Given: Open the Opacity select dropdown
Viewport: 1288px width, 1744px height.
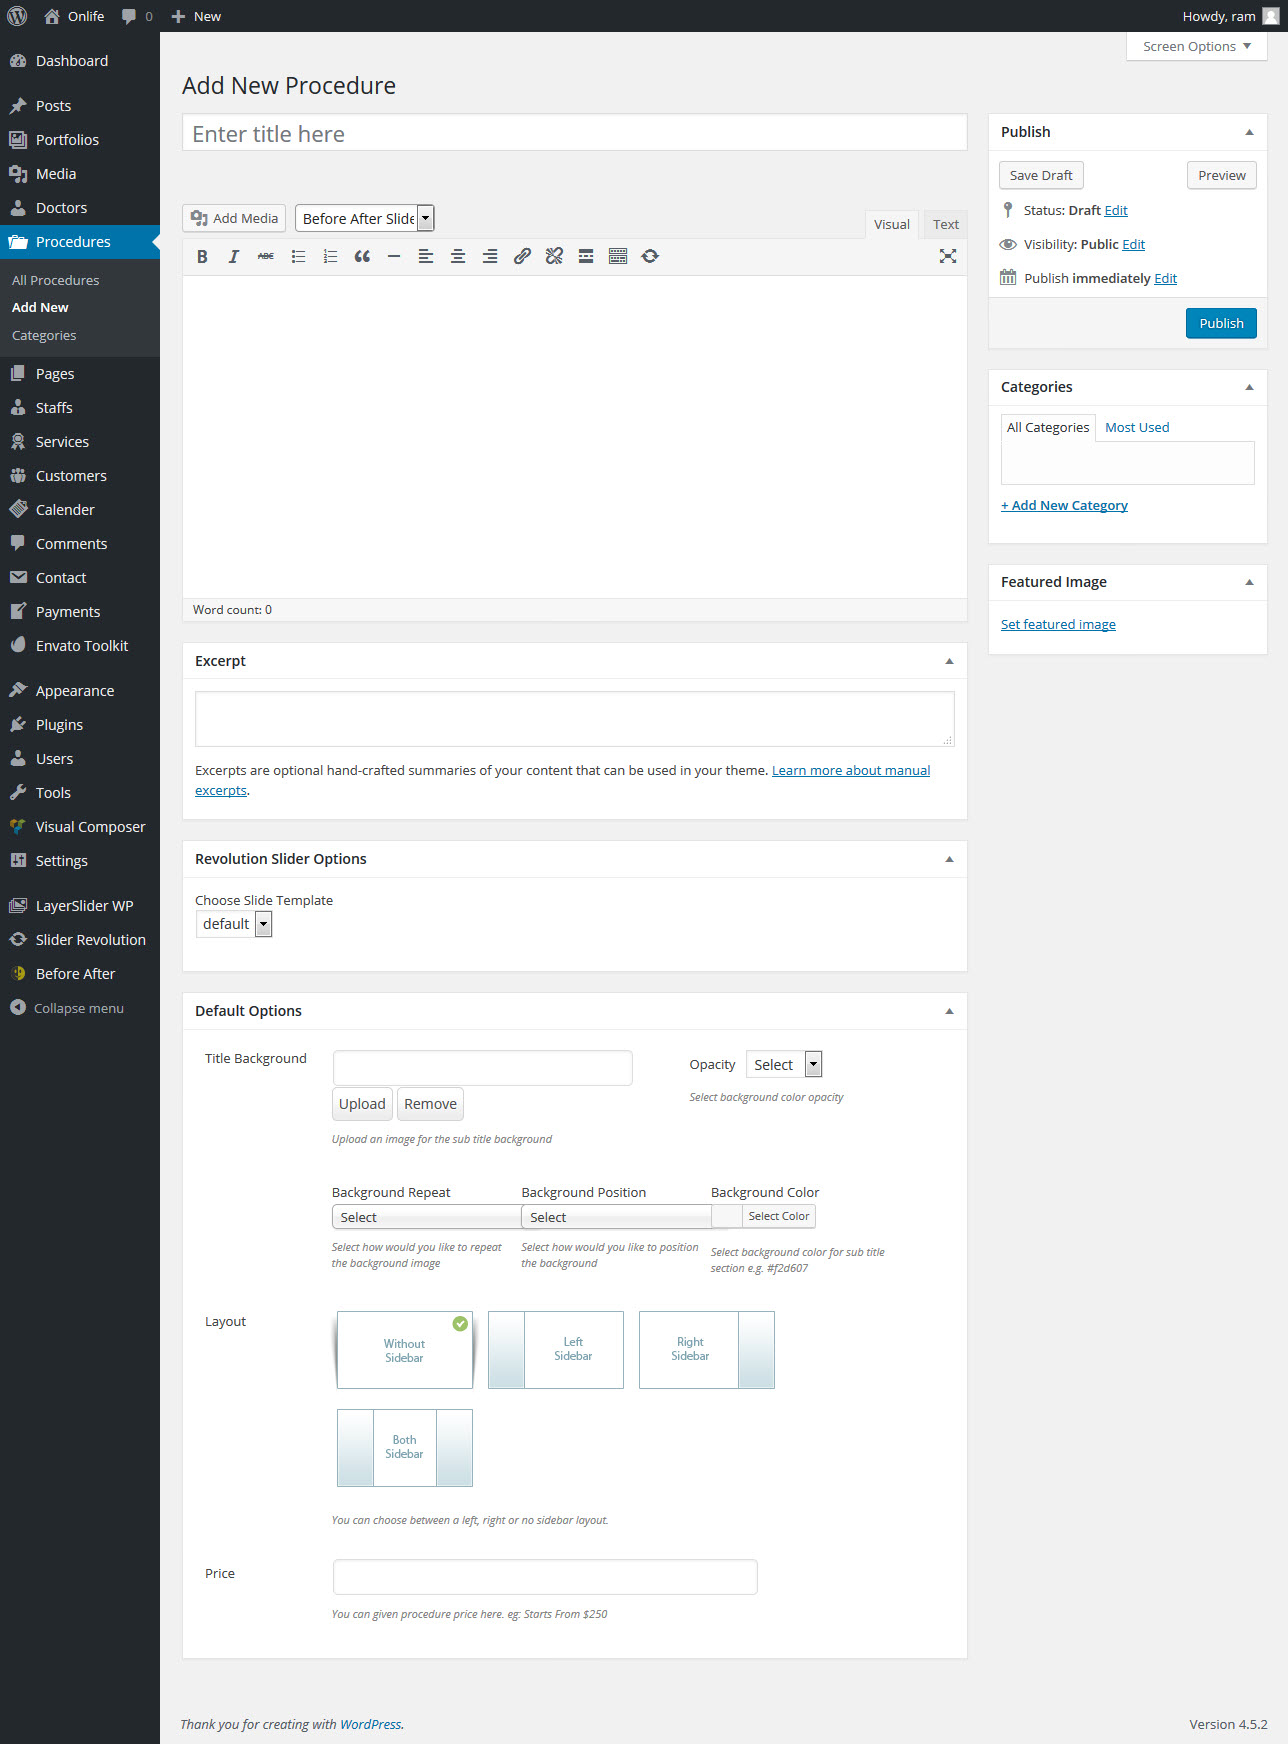Looking at the screenshot, I should pyautogui.click(x=784, y=1065).
